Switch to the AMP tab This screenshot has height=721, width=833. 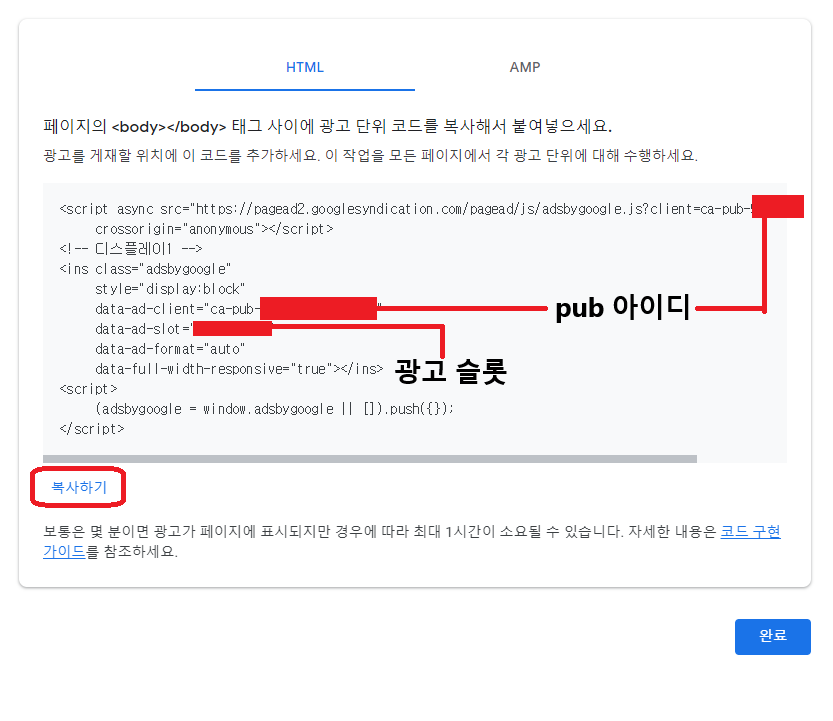tap(524, 67)
